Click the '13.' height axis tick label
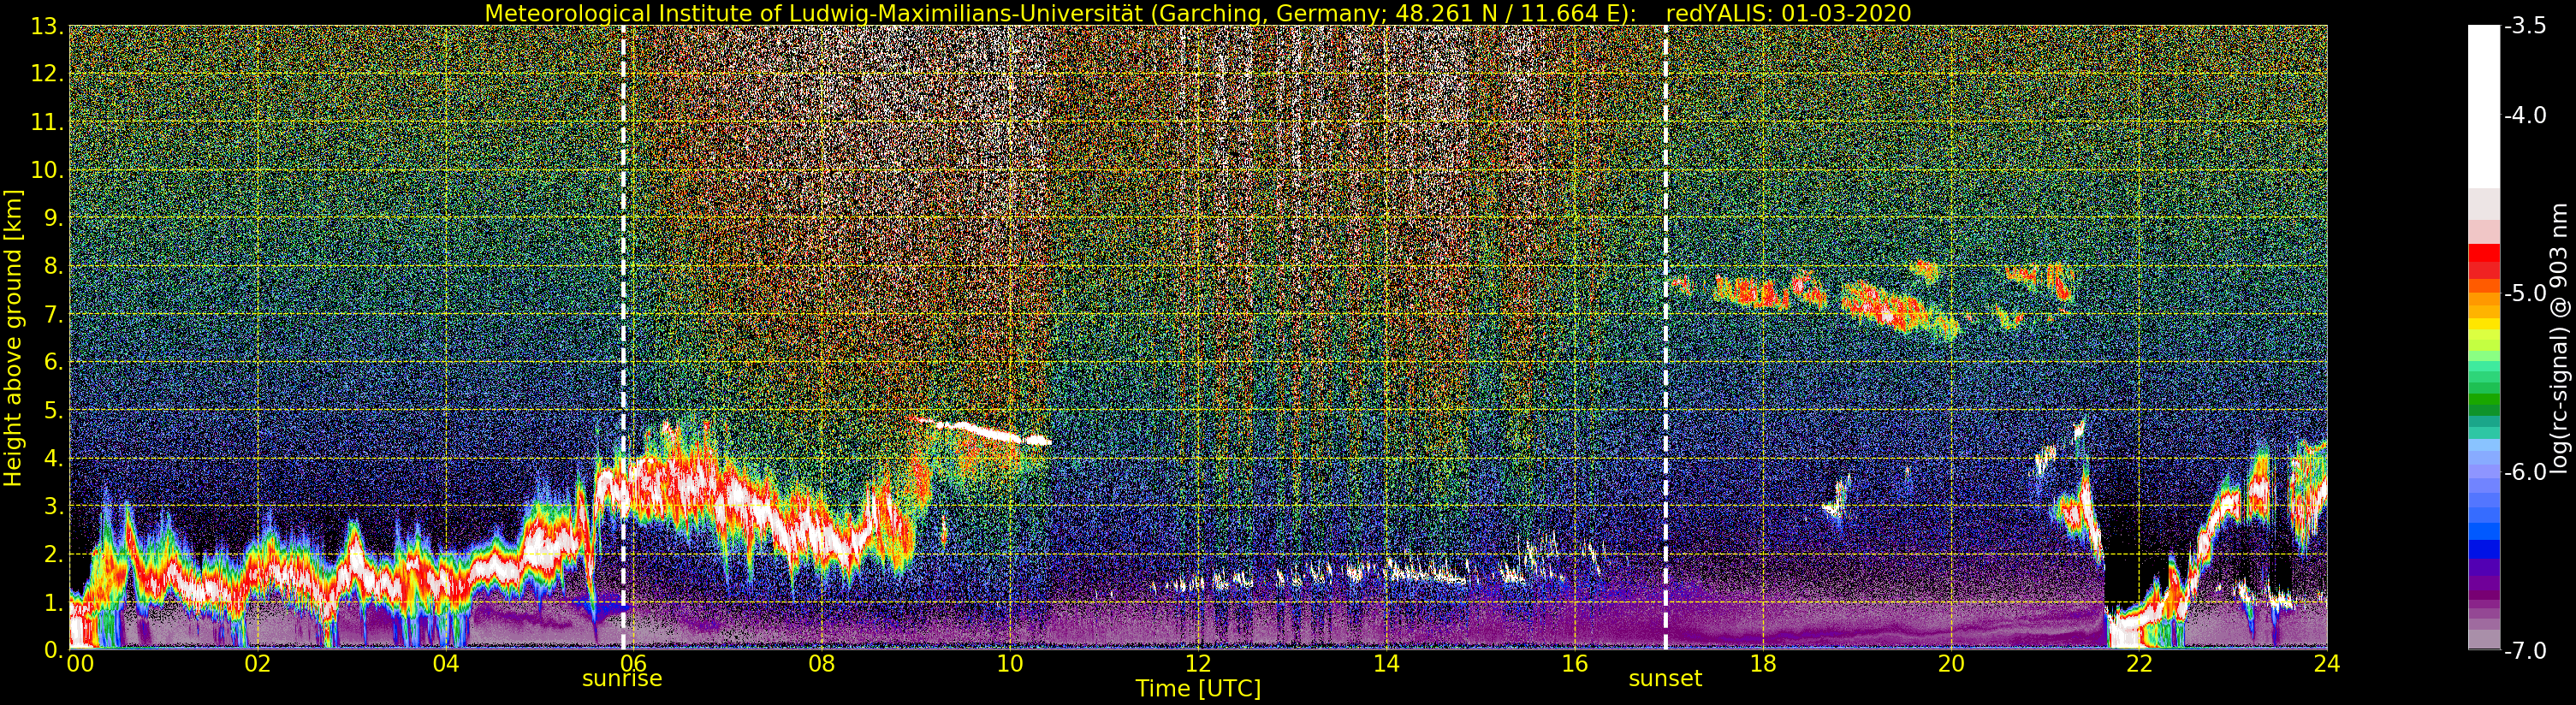This screenshot has width=2576, height=705. (48, 27)
